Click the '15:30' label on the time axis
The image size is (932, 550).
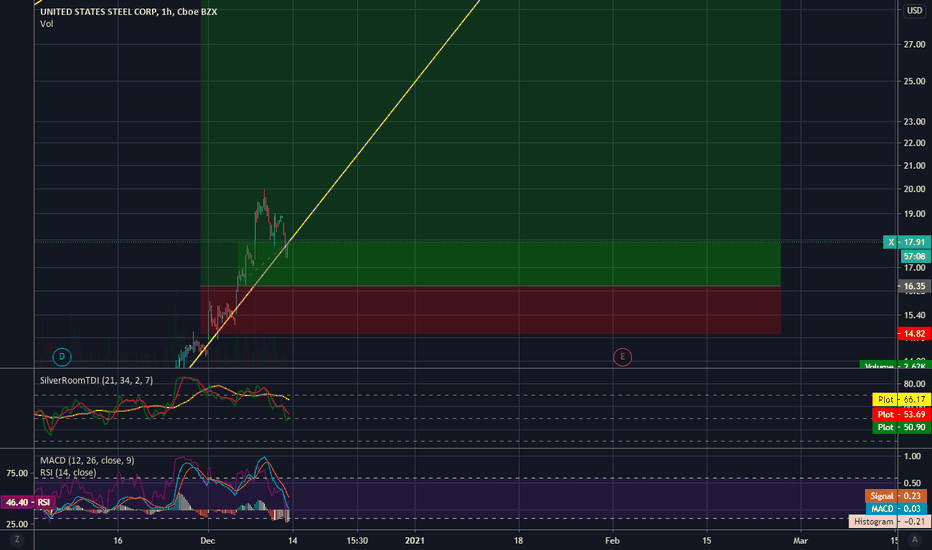point(357,540)
